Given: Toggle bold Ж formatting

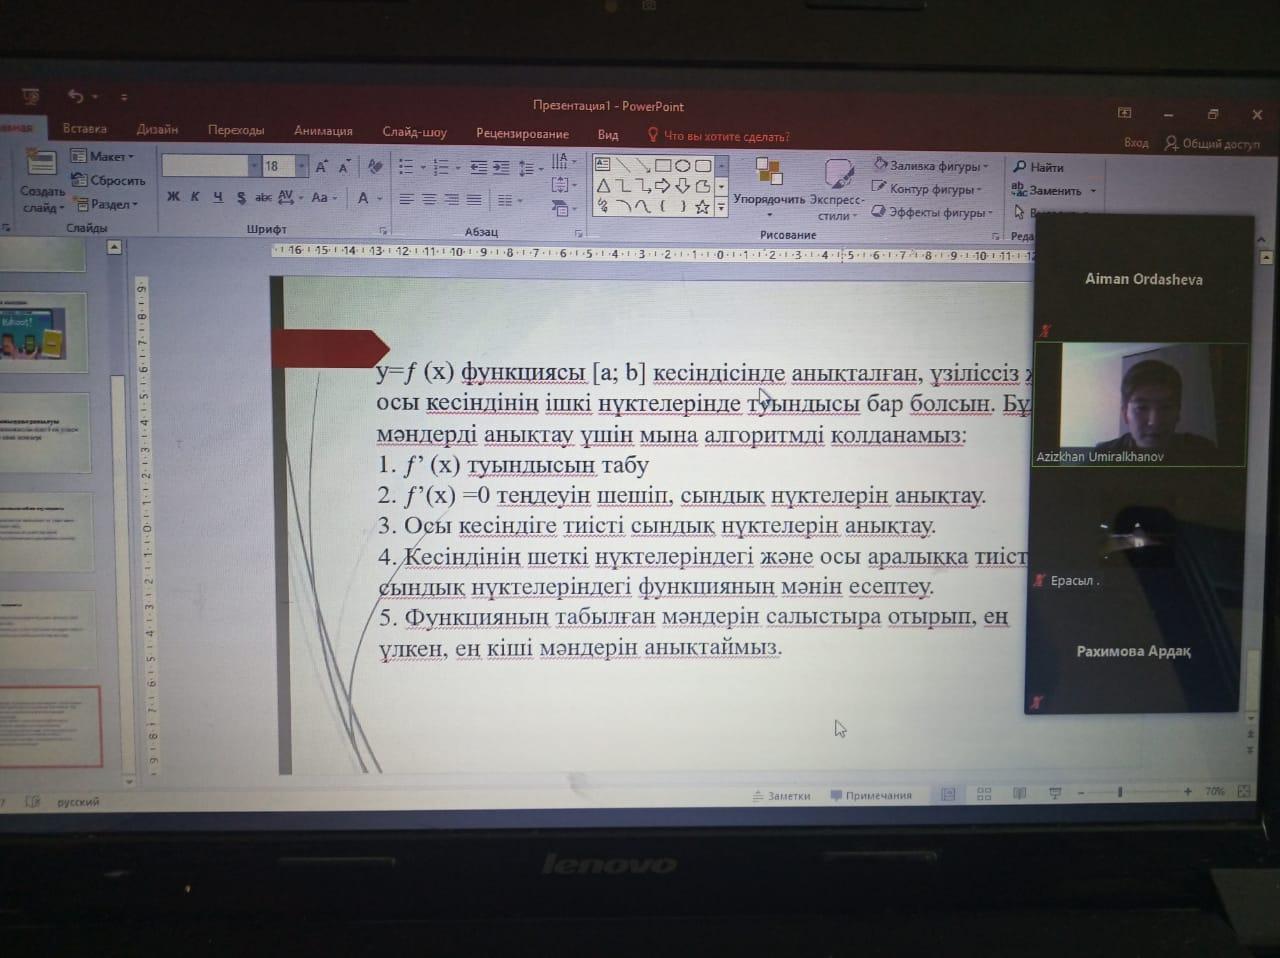Looking at the screenshot, I should [x=173, y=197].
